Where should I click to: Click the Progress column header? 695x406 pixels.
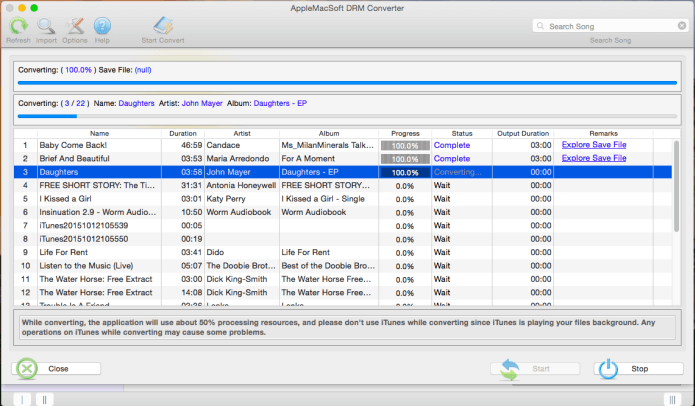click(x=405, y=133)
